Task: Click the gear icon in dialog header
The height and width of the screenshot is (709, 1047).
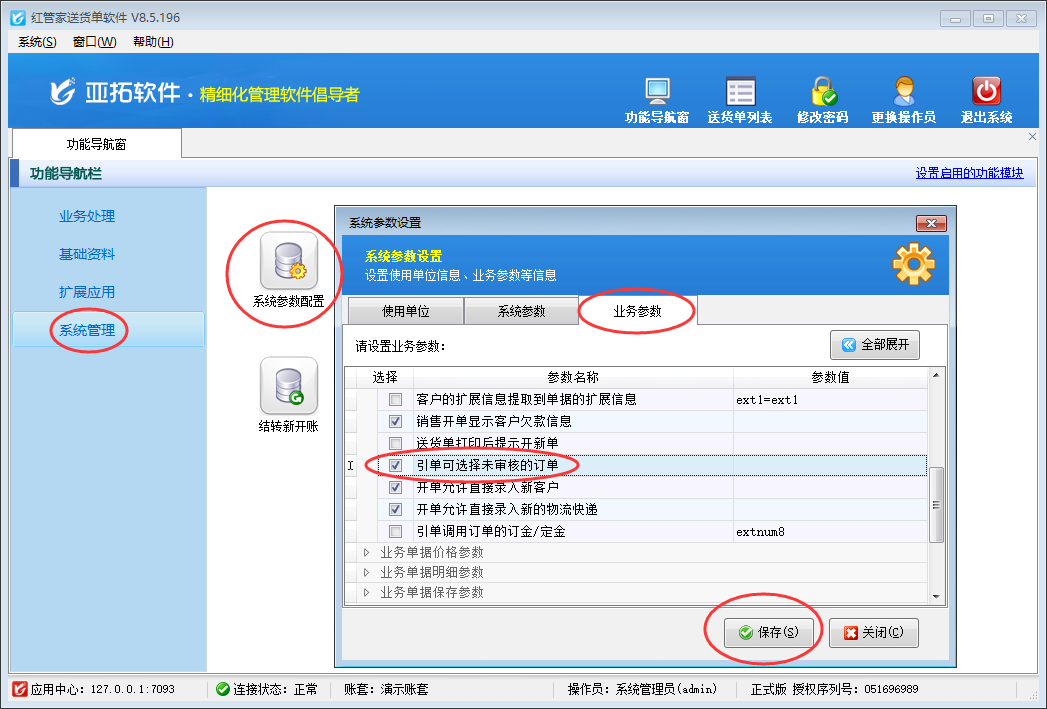Action: pyautogui.click(x=912, y=264)
